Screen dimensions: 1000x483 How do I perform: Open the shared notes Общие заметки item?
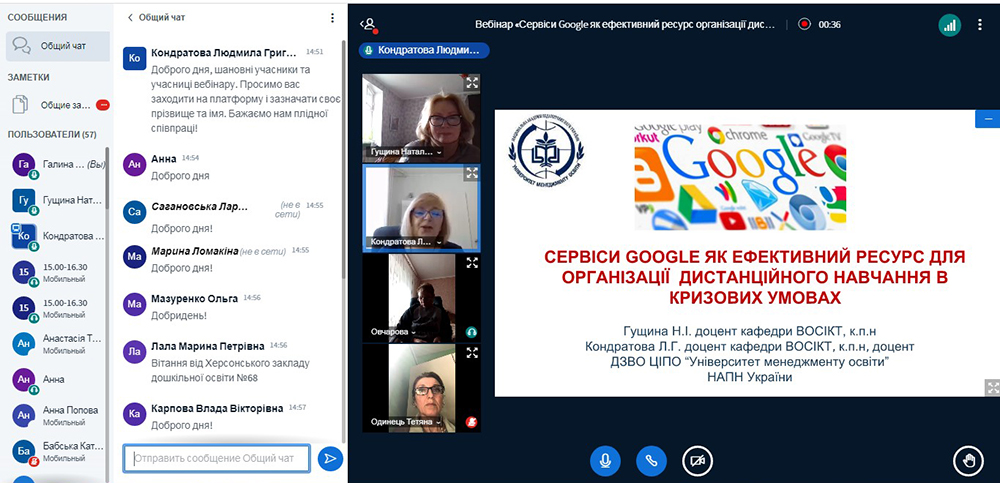tap(57, 105)
